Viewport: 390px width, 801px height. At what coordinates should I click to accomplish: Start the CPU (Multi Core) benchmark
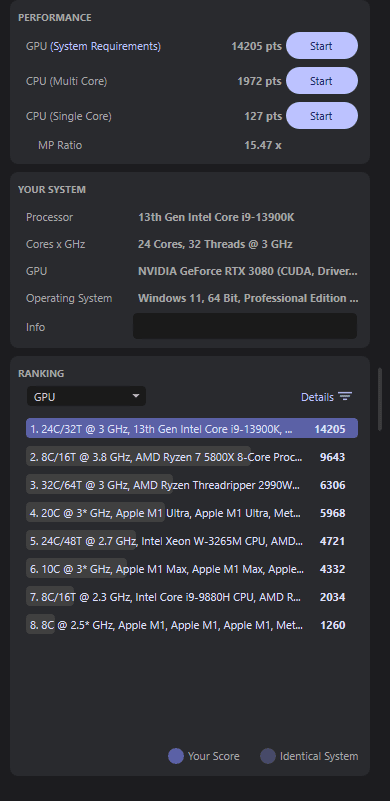pyautogui.click(x=322, y=81)
